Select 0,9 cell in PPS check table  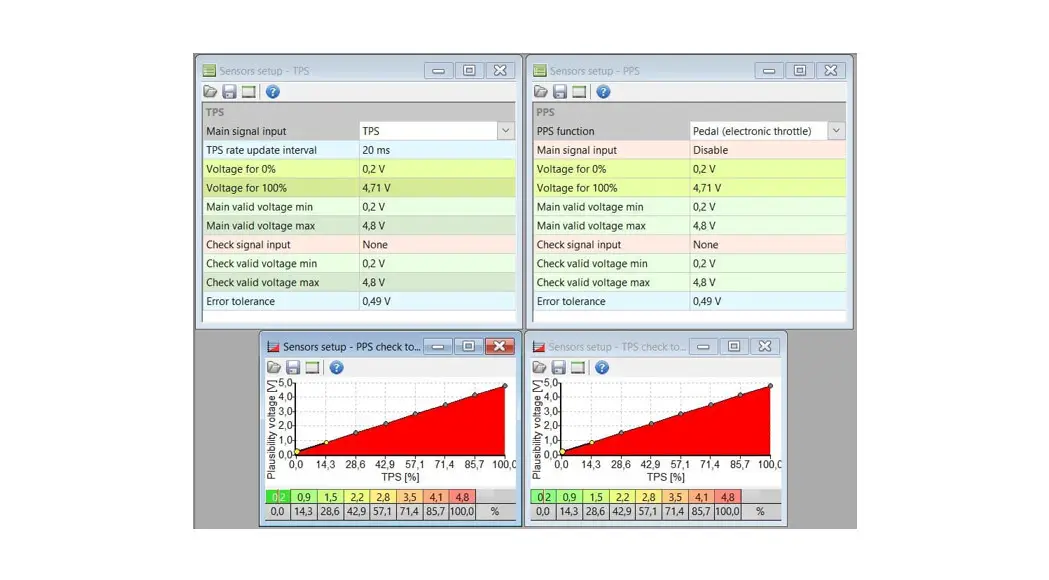pyautogui.click(x=304, y=497)
